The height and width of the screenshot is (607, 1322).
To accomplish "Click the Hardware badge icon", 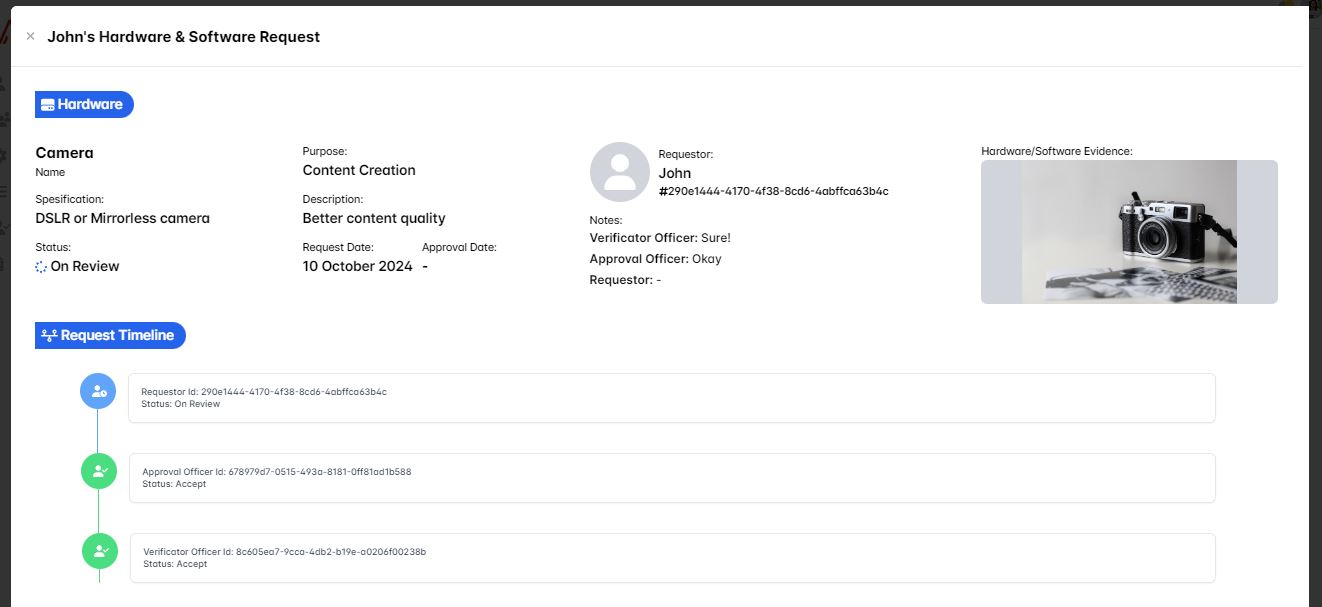I will point(47,105).
